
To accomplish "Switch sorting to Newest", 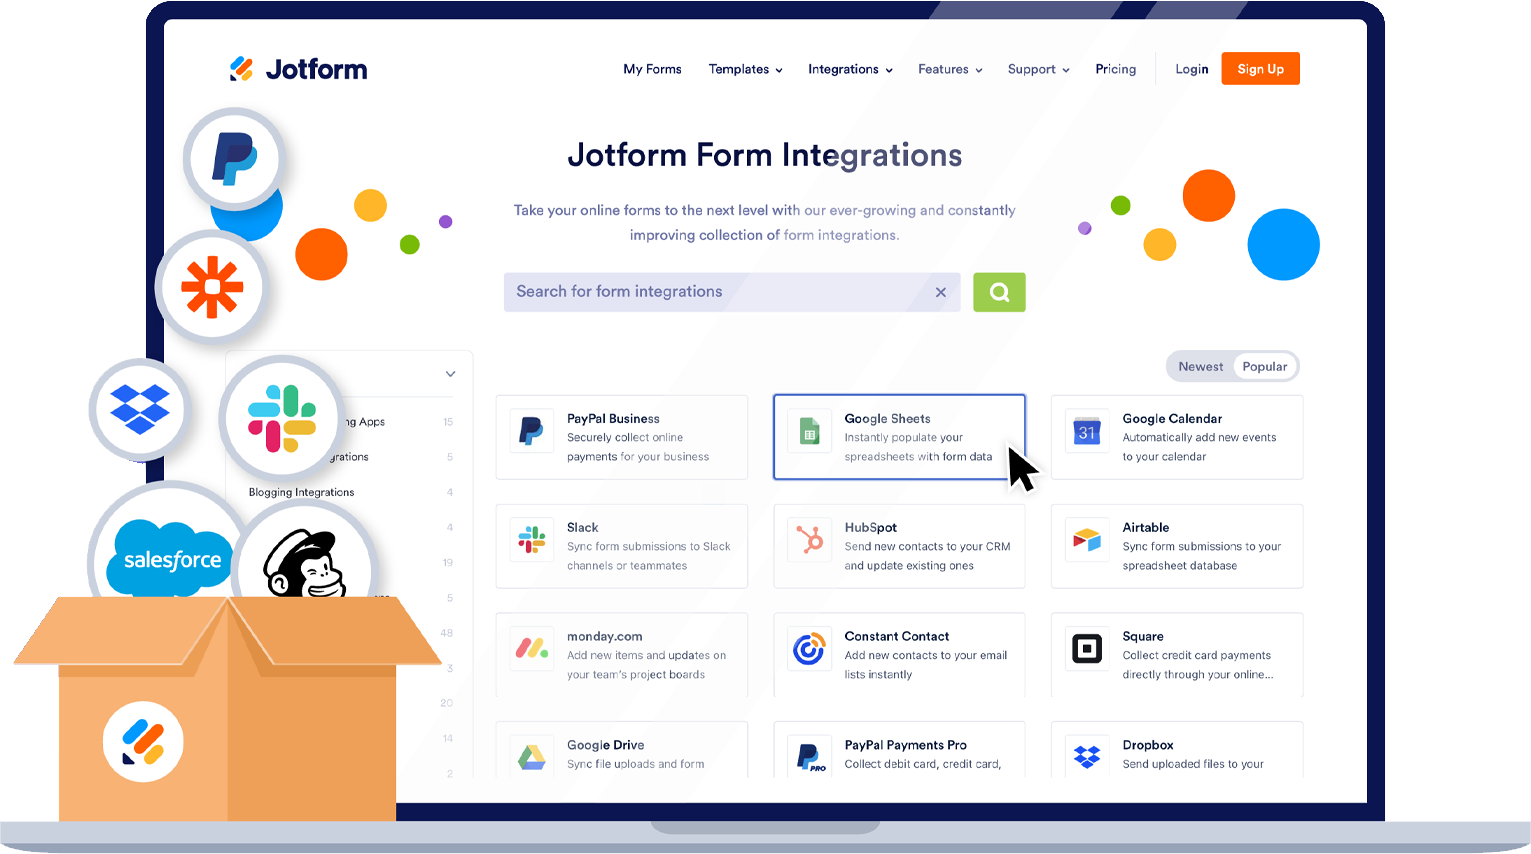I will click(x=1200, y=367).
